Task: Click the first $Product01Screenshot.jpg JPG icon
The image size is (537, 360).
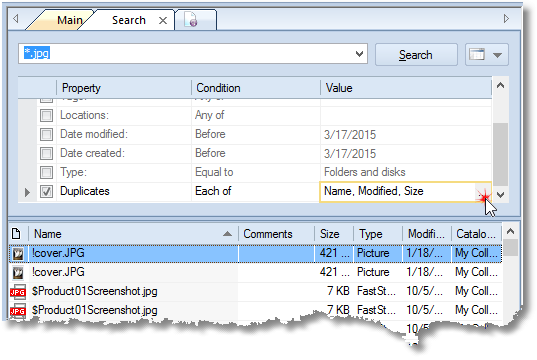Action: 18,292
